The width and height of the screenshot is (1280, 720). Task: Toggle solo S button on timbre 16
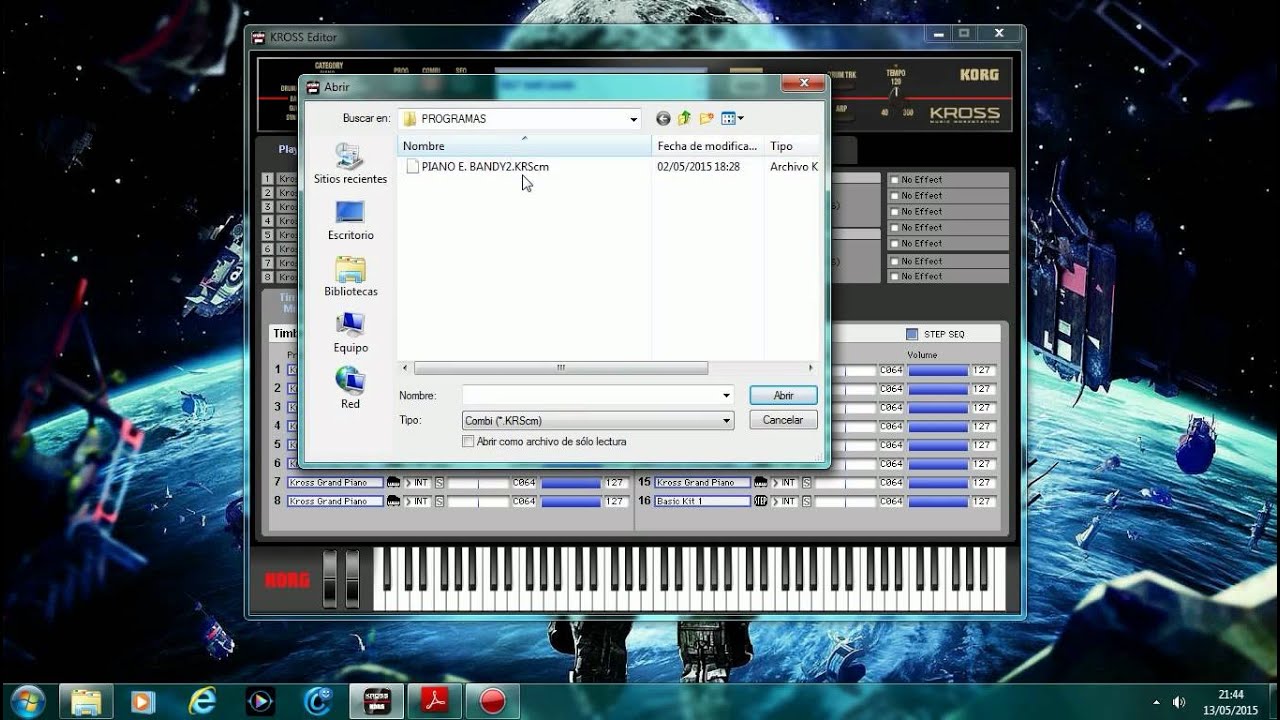(x=807, y=501)
